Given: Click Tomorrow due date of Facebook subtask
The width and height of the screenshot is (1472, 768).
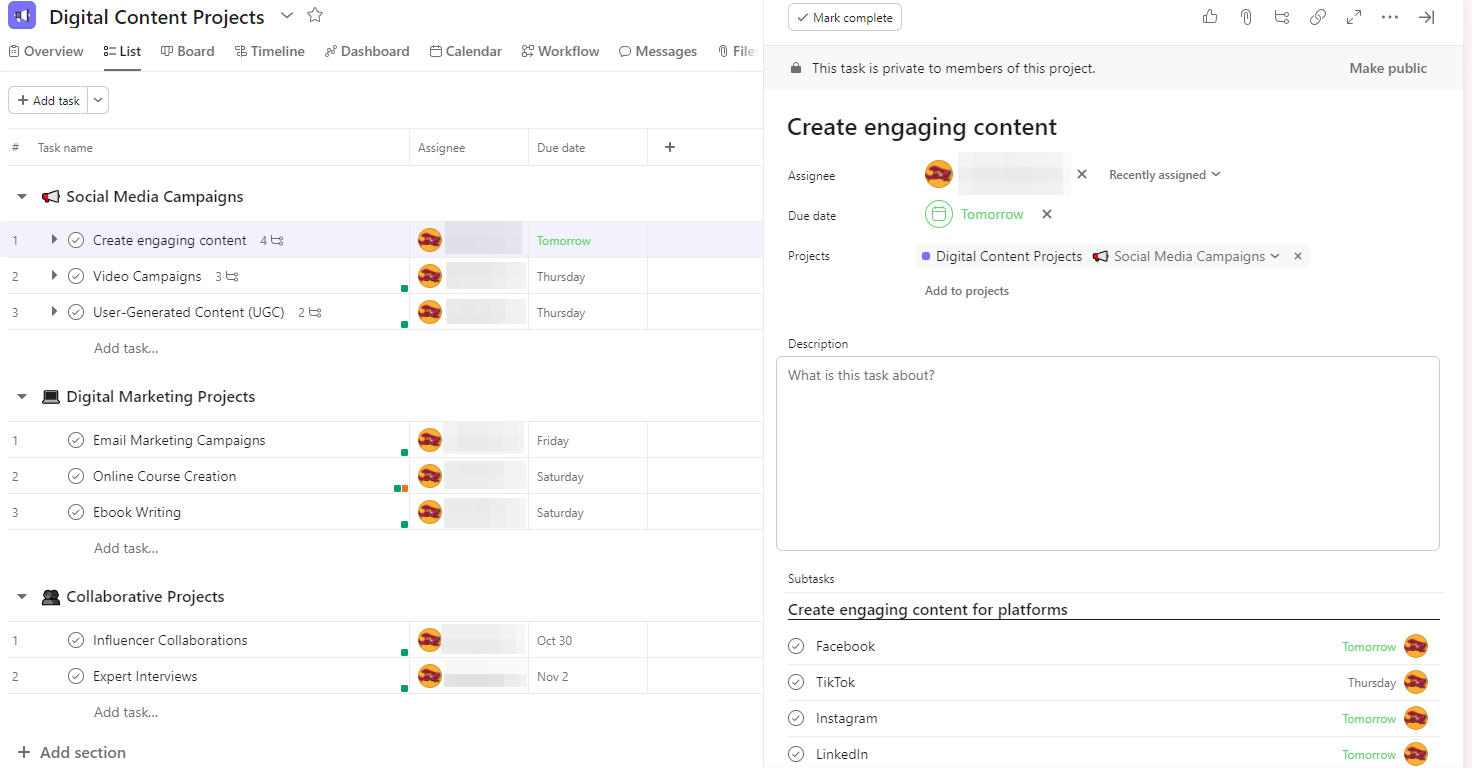Looking at the screenshot, I should [x=1369, y=647].
